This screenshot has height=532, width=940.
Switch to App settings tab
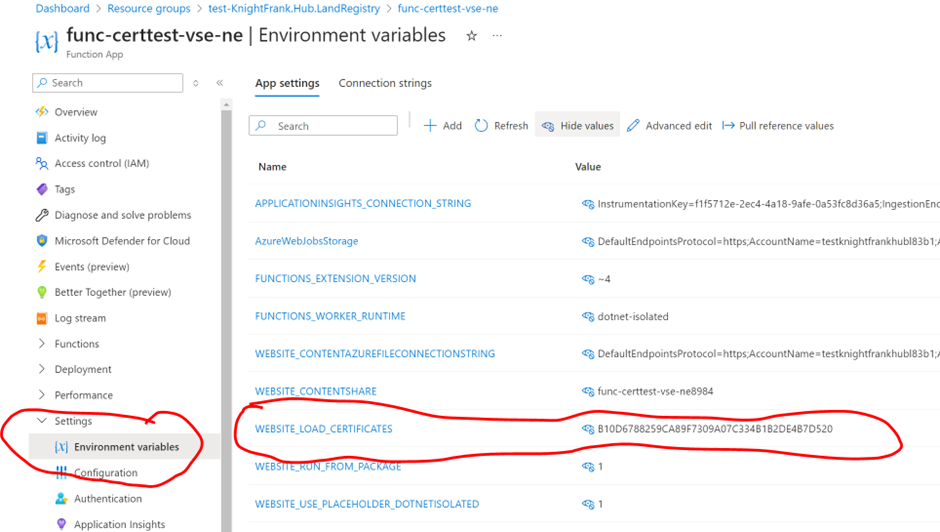[287, 83]
